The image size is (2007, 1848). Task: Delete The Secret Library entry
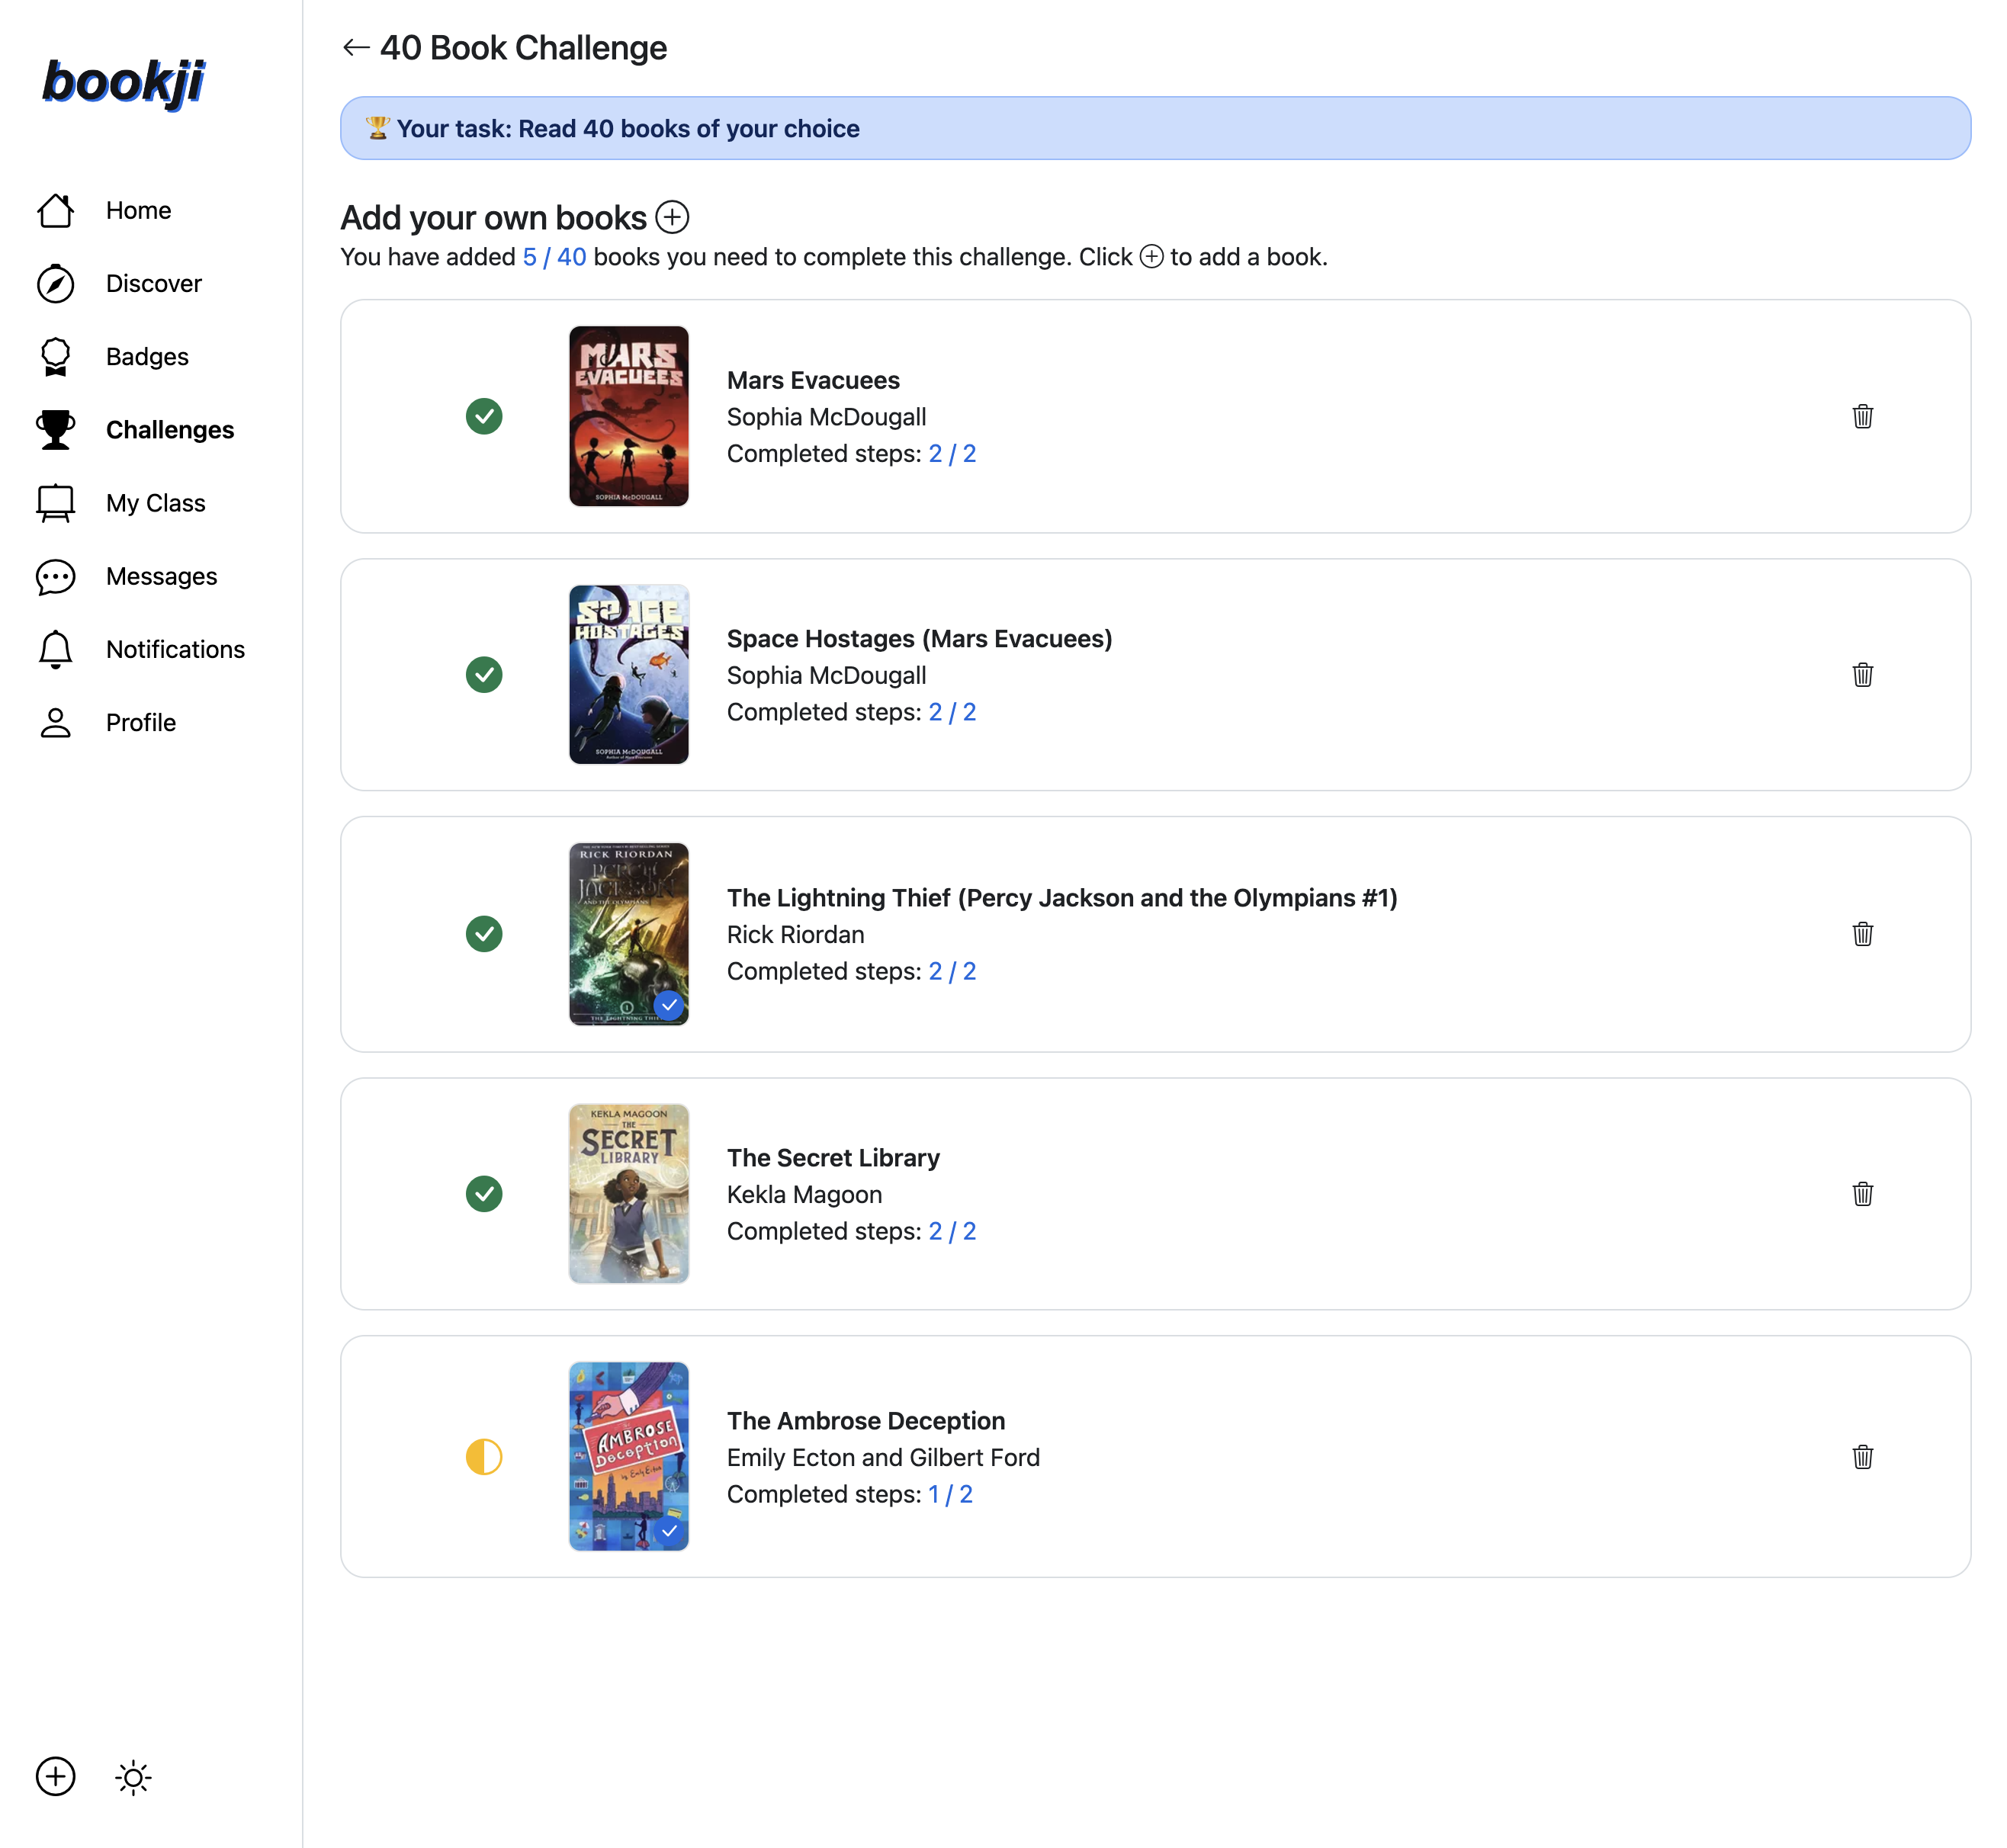tap(1864, 1194)
